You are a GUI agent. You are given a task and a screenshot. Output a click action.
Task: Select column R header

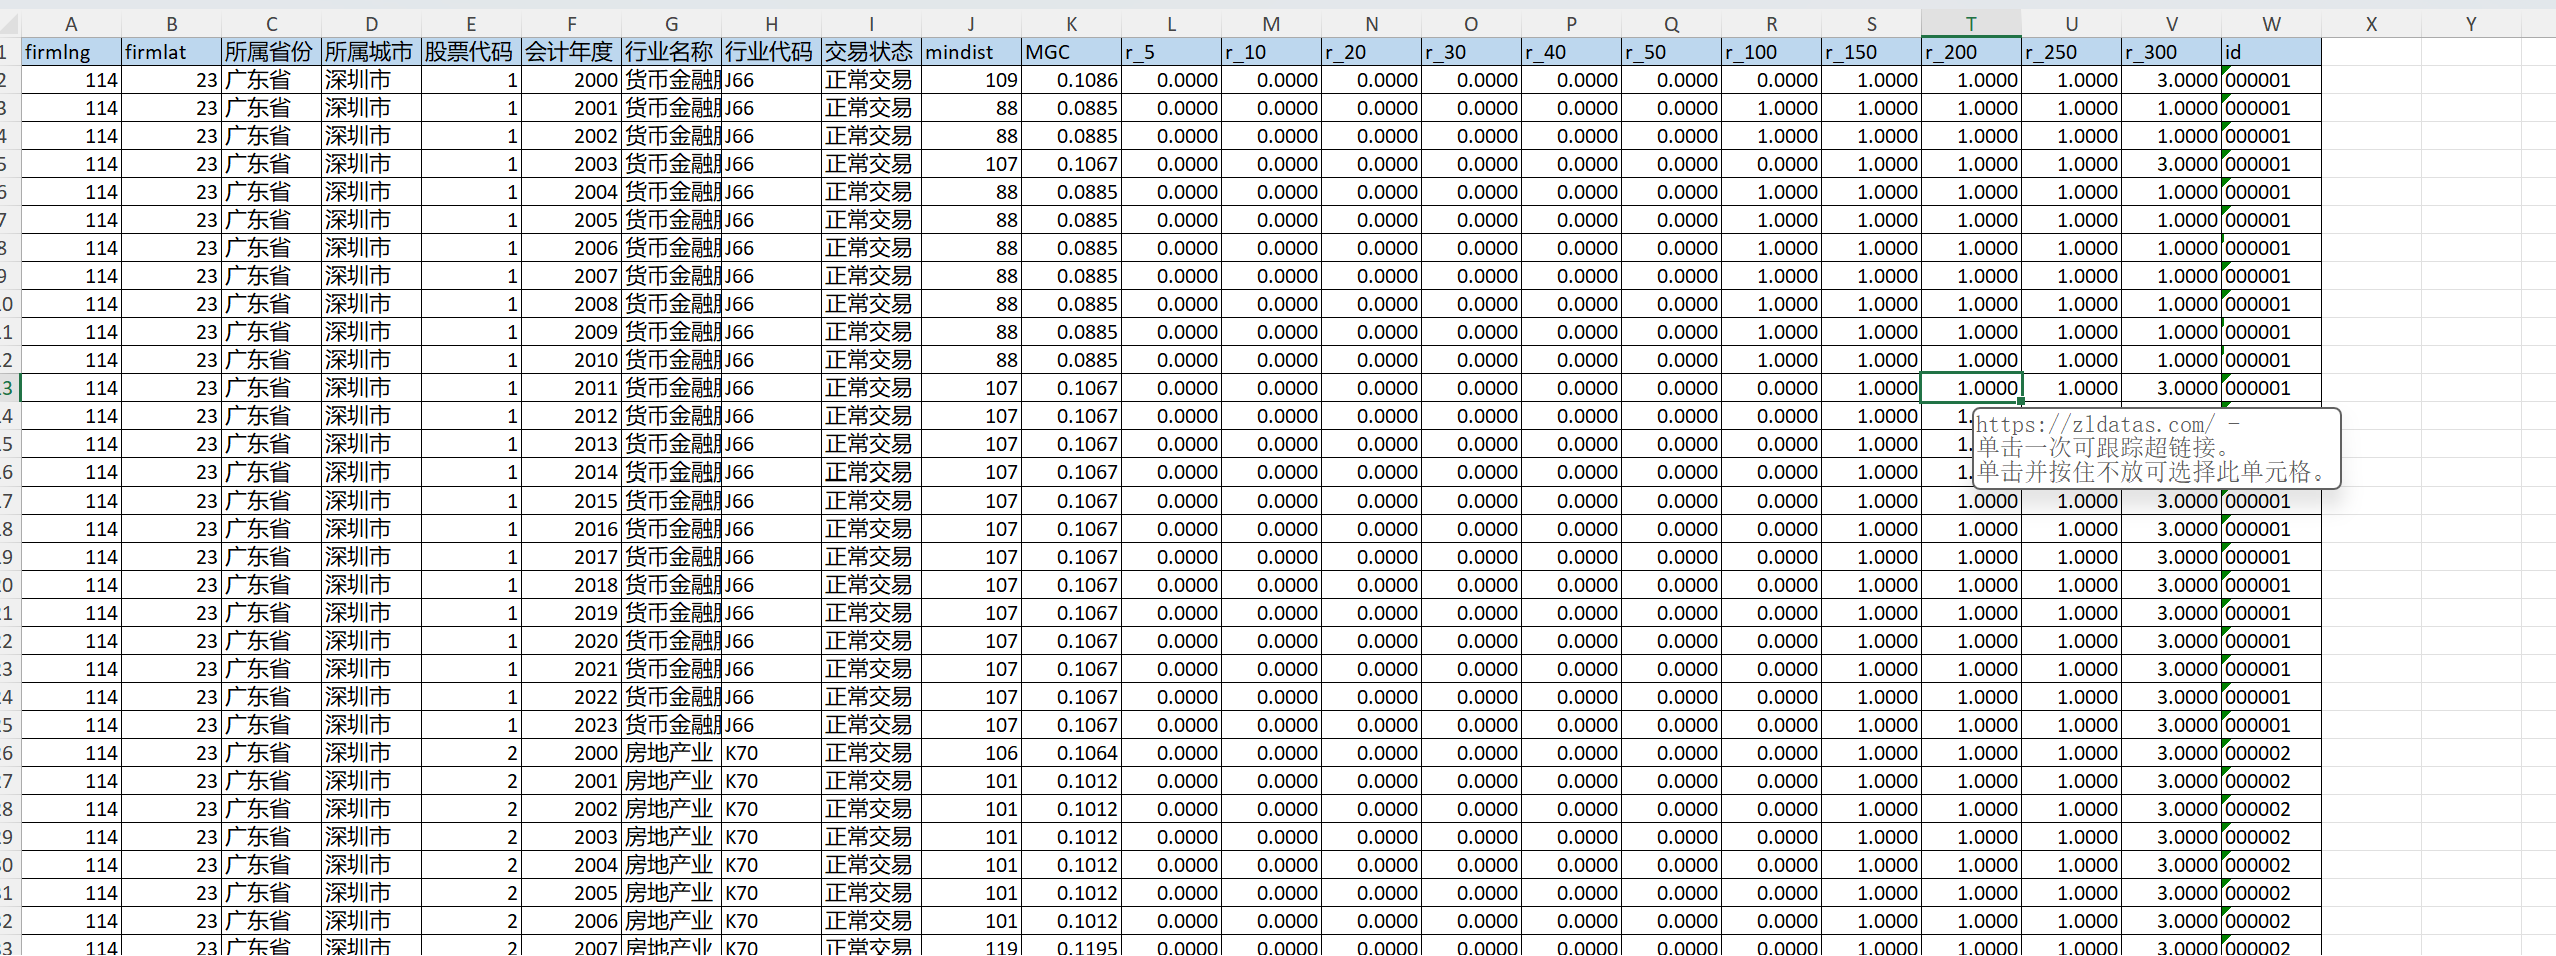tap(1771, 24)
